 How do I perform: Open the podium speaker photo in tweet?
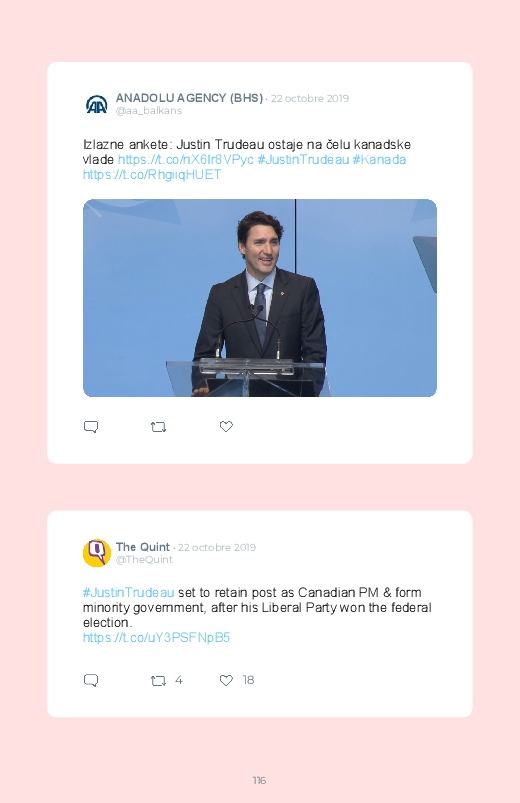[260, 298]
